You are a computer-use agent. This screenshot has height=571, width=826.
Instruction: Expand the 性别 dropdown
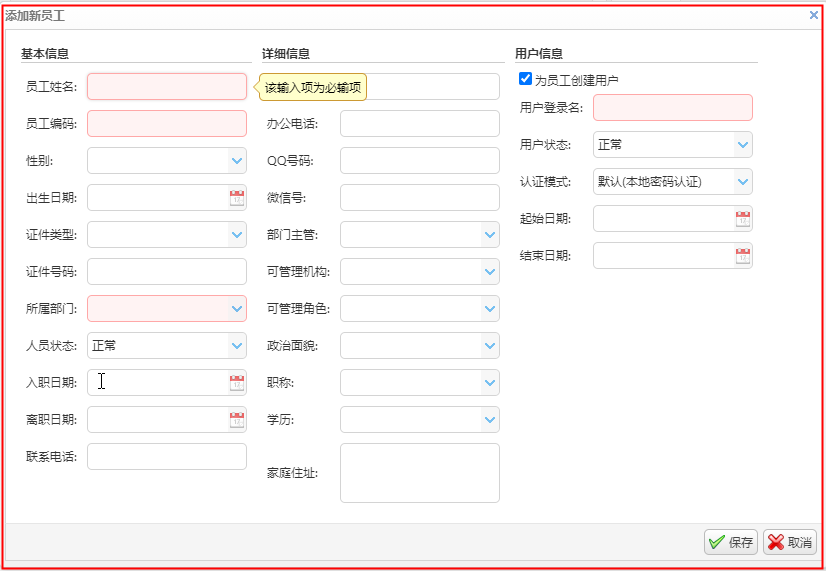tap(237, 161)
